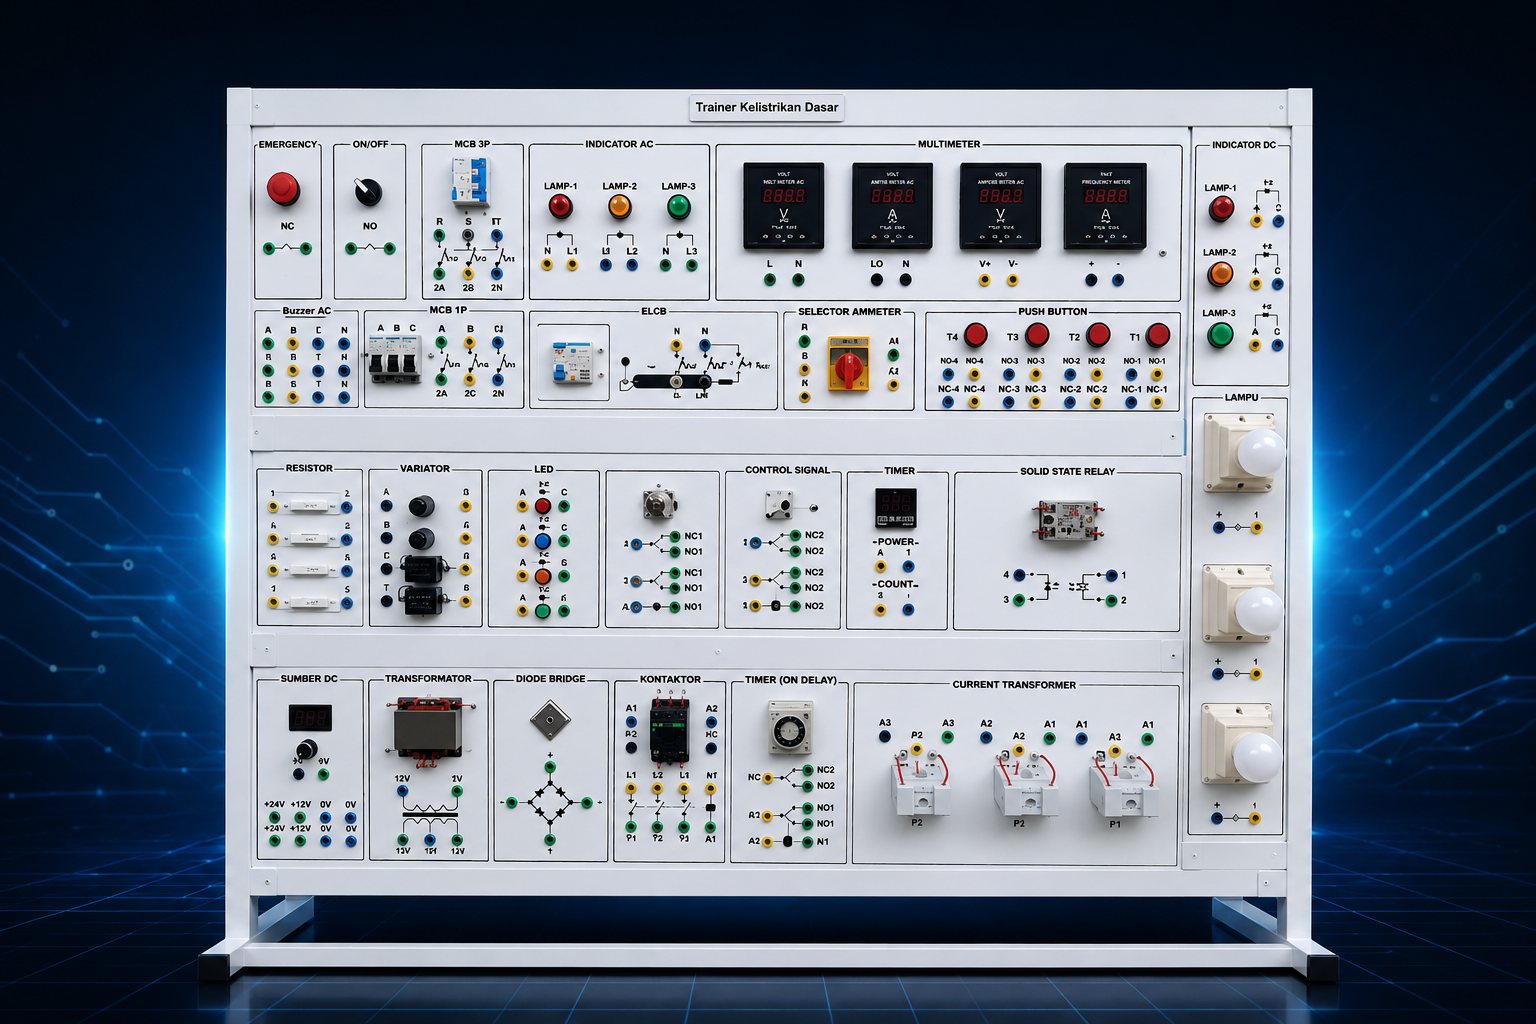Turn the ON/OFF rotary selector switch
This screenshot has height=1024, width=1536.
(369, 190)
